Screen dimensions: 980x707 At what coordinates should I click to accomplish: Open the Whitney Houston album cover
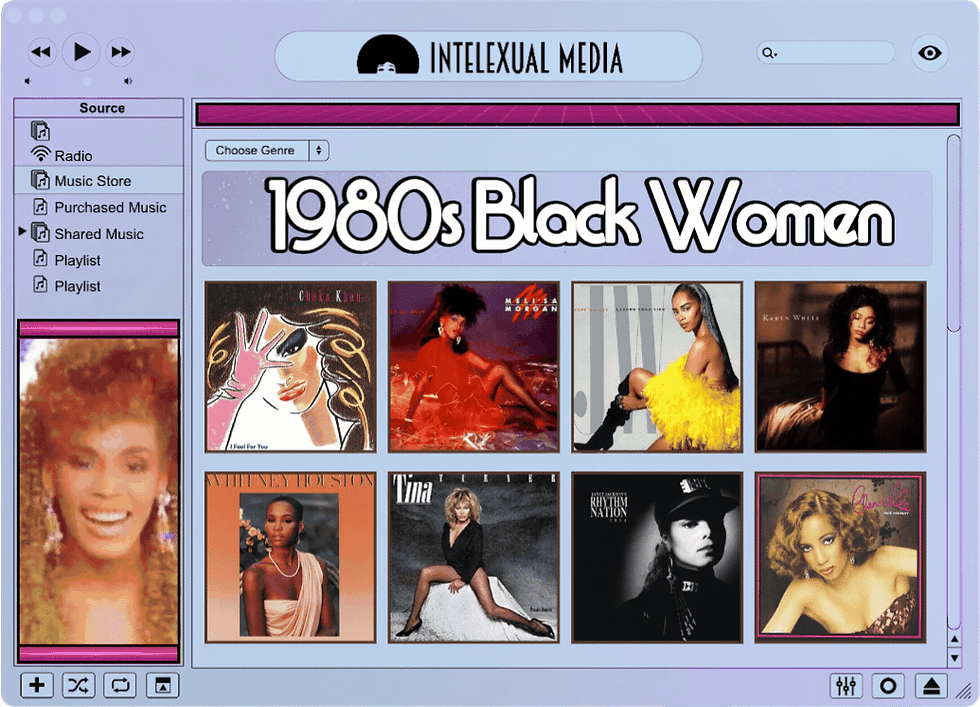[291, 558]
